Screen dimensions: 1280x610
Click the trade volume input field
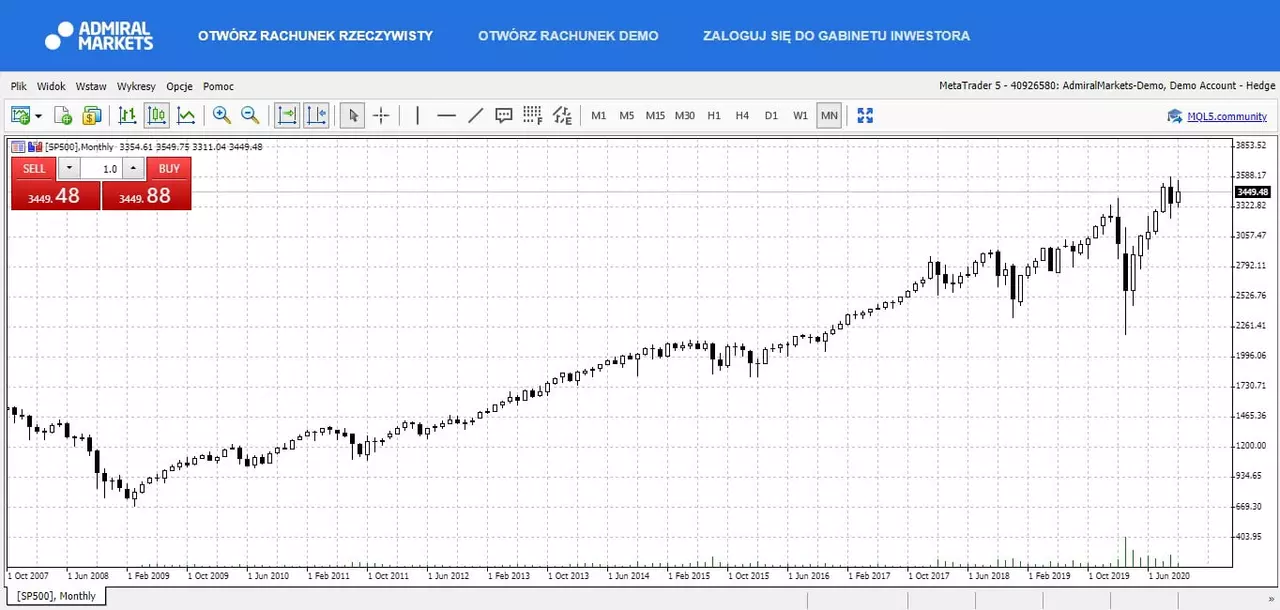101,169
